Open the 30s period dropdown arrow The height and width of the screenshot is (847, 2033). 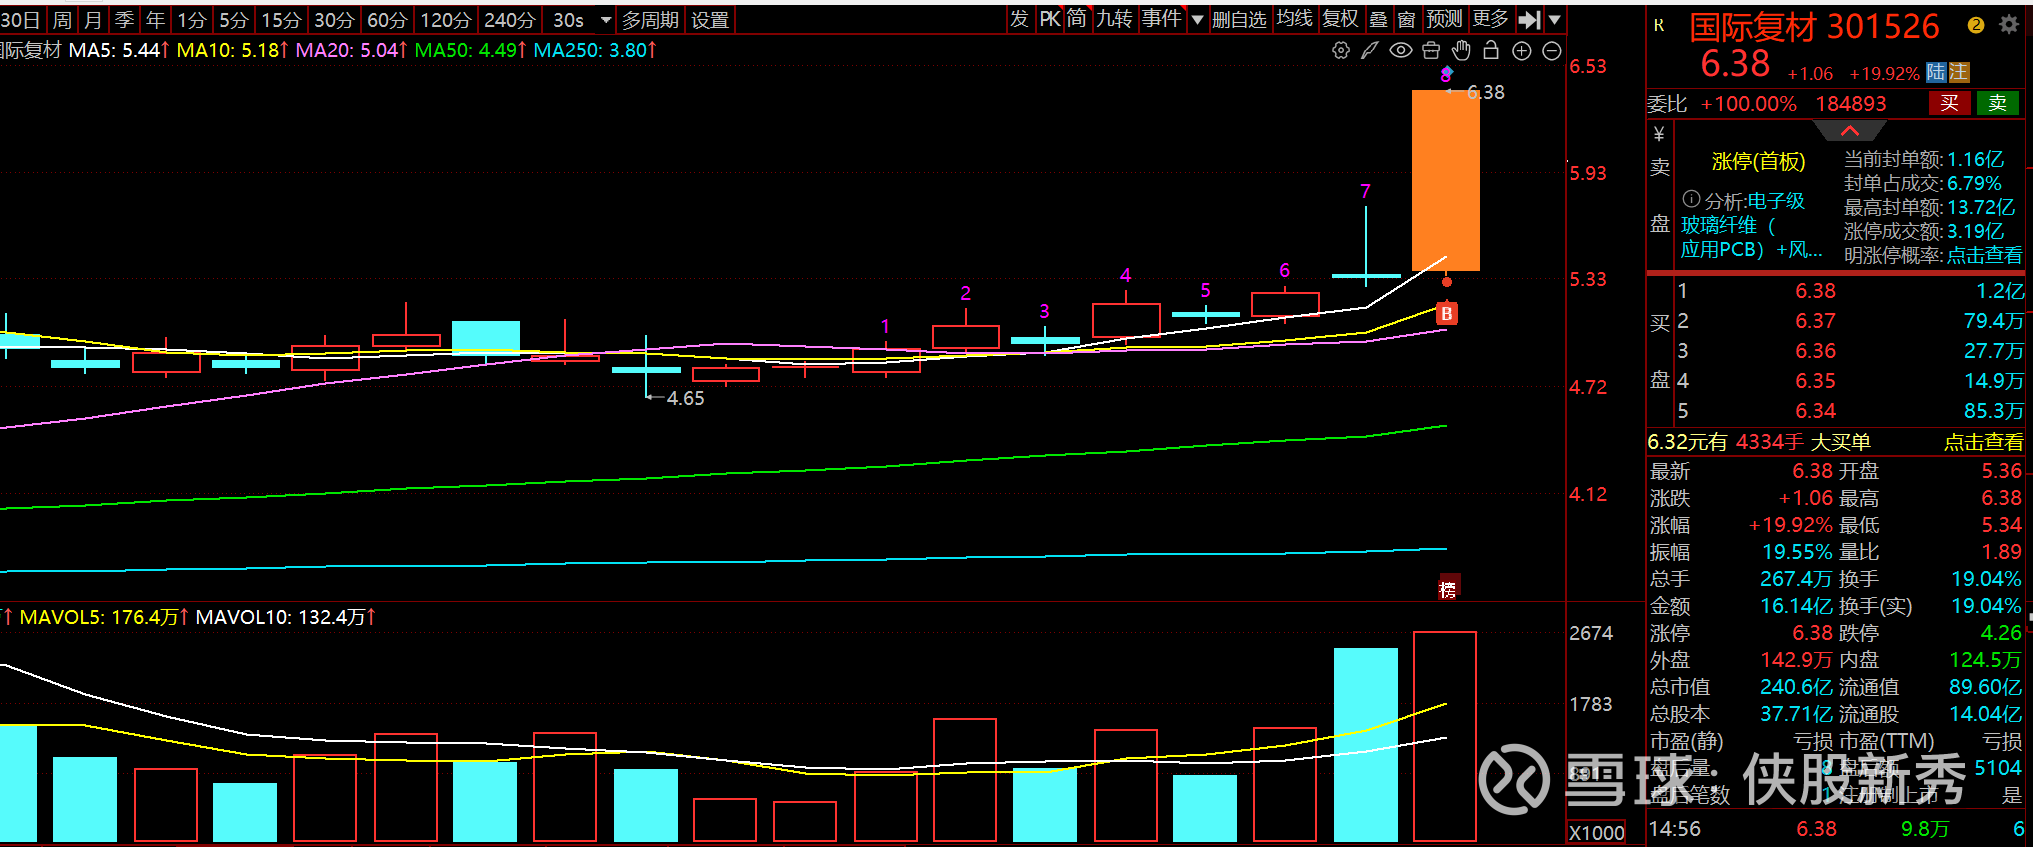[606, 19]
